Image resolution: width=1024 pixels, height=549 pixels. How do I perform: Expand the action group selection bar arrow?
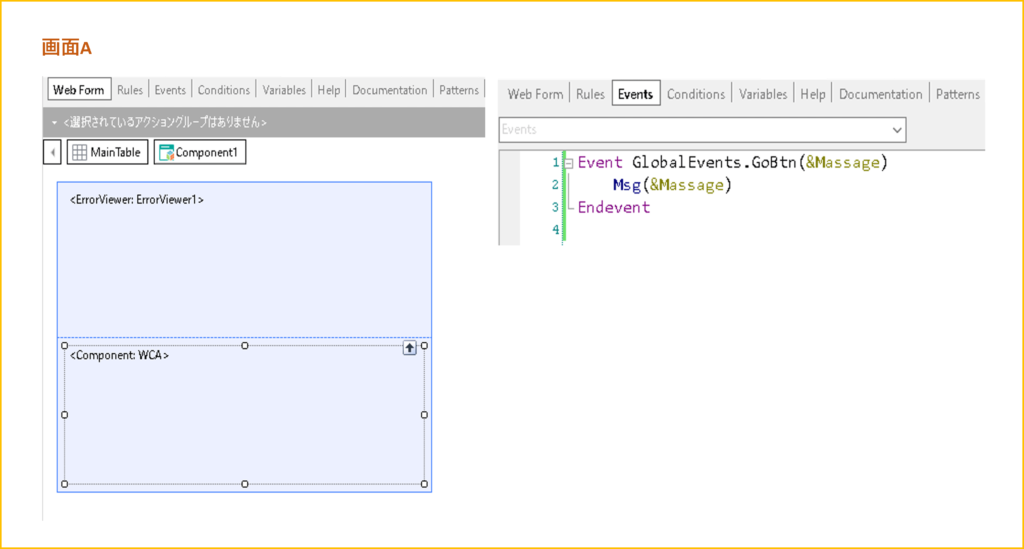pos(55,122)
